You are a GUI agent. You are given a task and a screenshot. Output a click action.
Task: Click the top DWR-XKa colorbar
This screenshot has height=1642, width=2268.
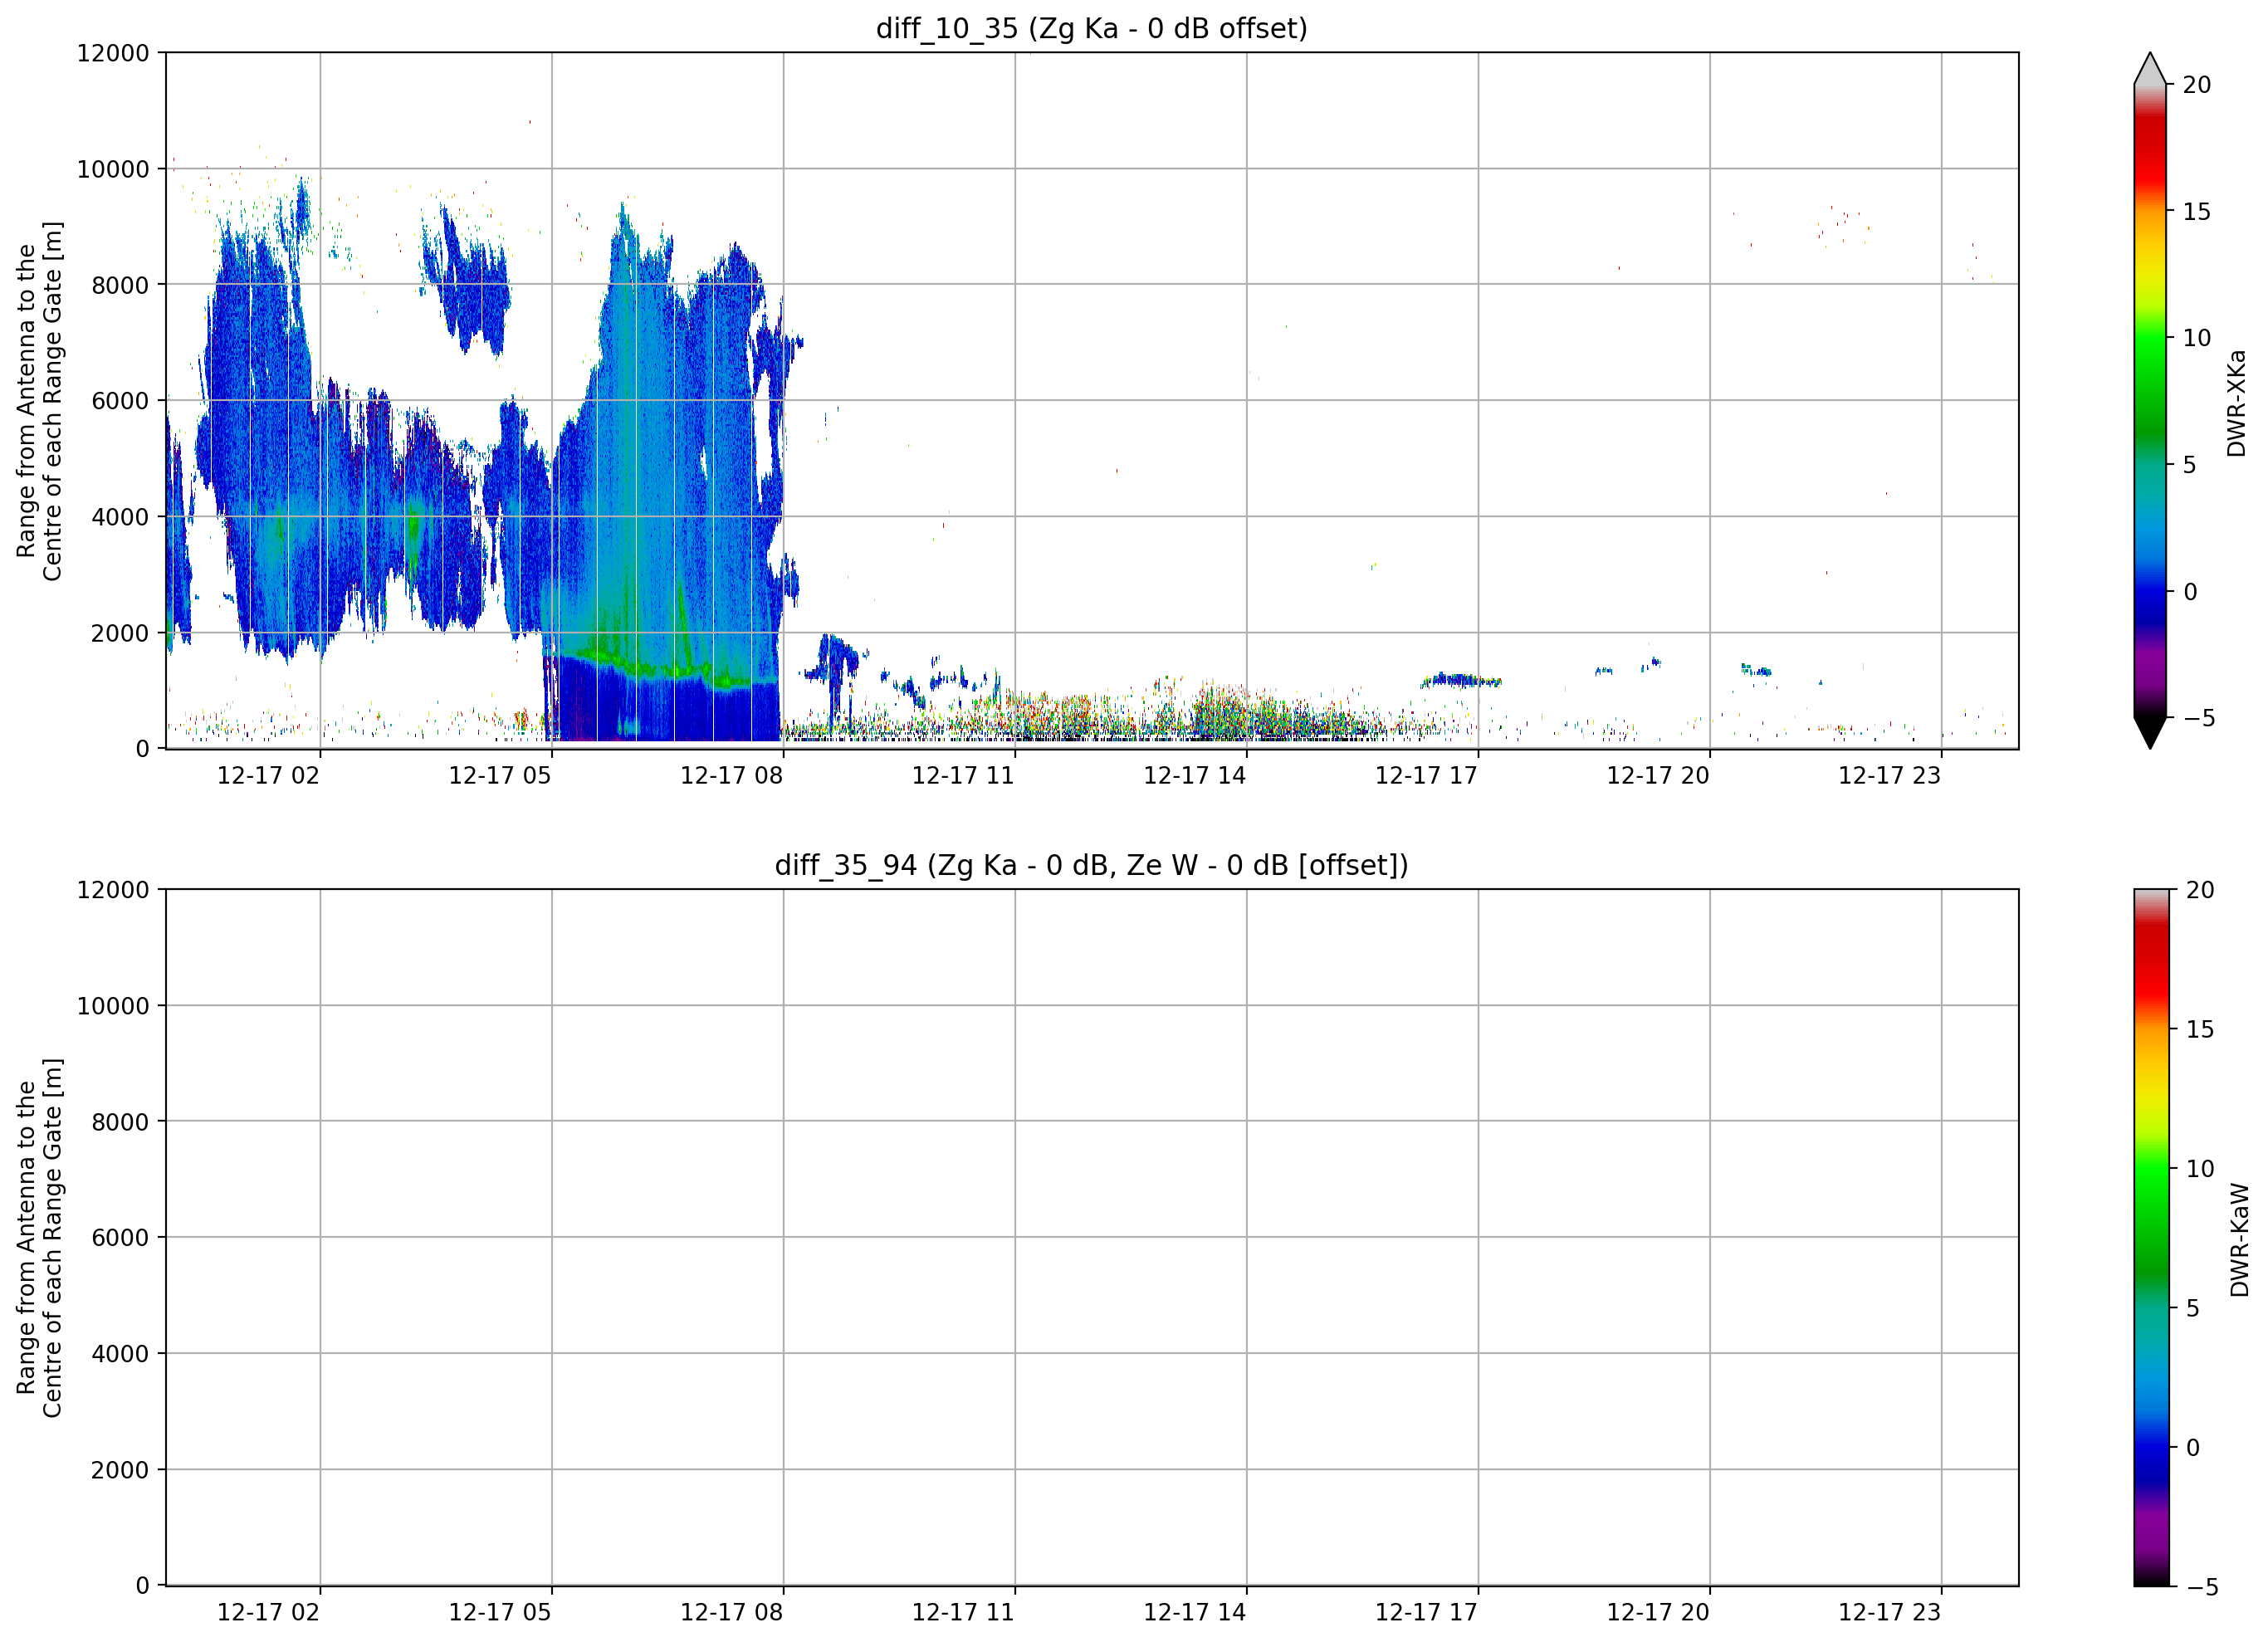[2150, 400]
